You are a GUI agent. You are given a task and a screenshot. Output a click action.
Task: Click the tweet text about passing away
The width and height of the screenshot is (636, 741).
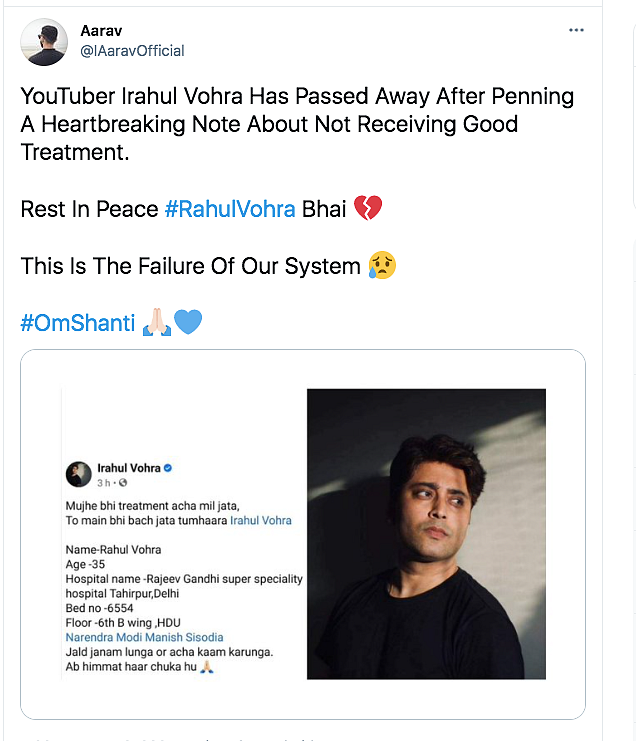tap(297, 124)
